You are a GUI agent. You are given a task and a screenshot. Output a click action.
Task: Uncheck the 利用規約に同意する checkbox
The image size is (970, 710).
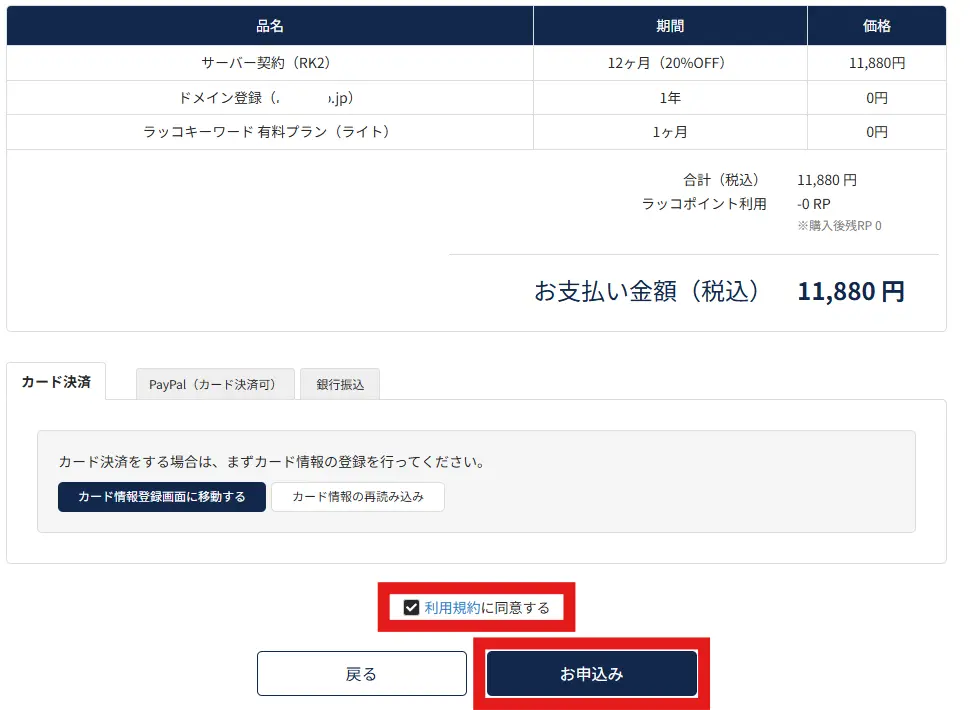tap(412, 606)
